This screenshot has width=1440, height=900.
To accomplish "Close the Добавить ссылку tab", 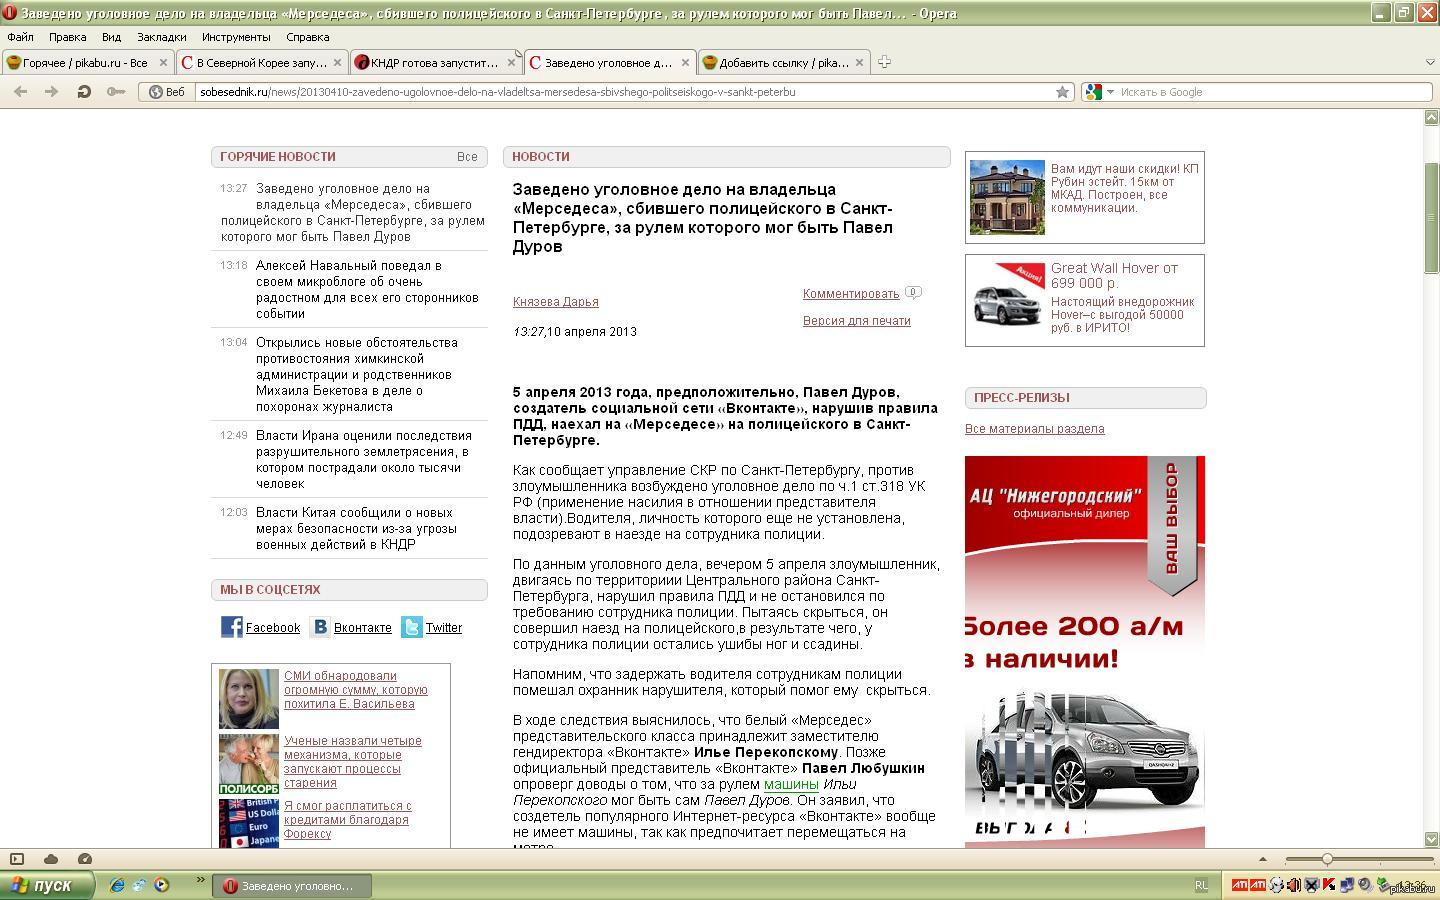I will [x=859, y=62].
